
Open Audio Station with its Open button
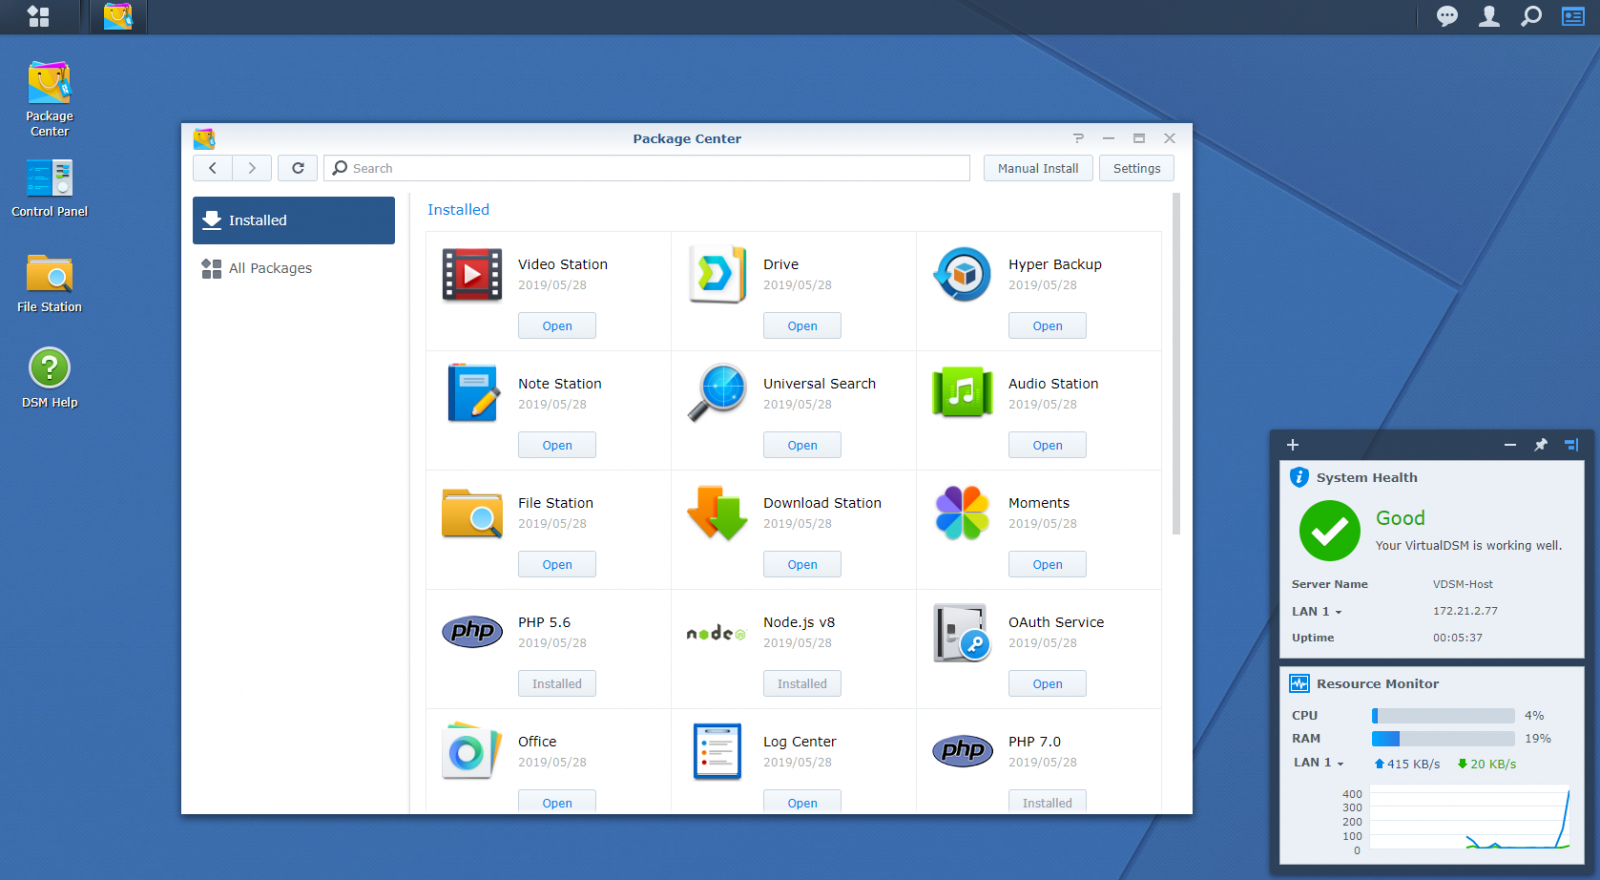(x=1047, y=445)
